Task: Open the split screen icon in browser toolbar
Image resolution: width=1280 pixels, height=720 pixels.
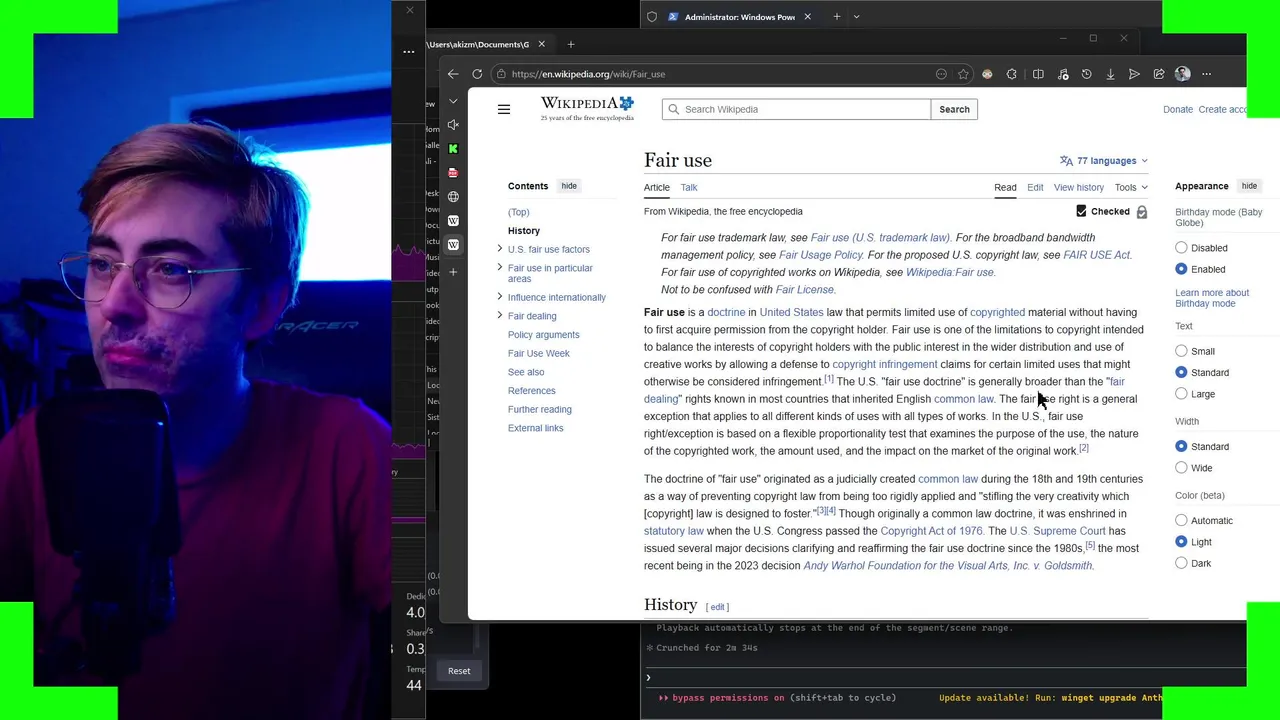Action: pos(1038,74)
